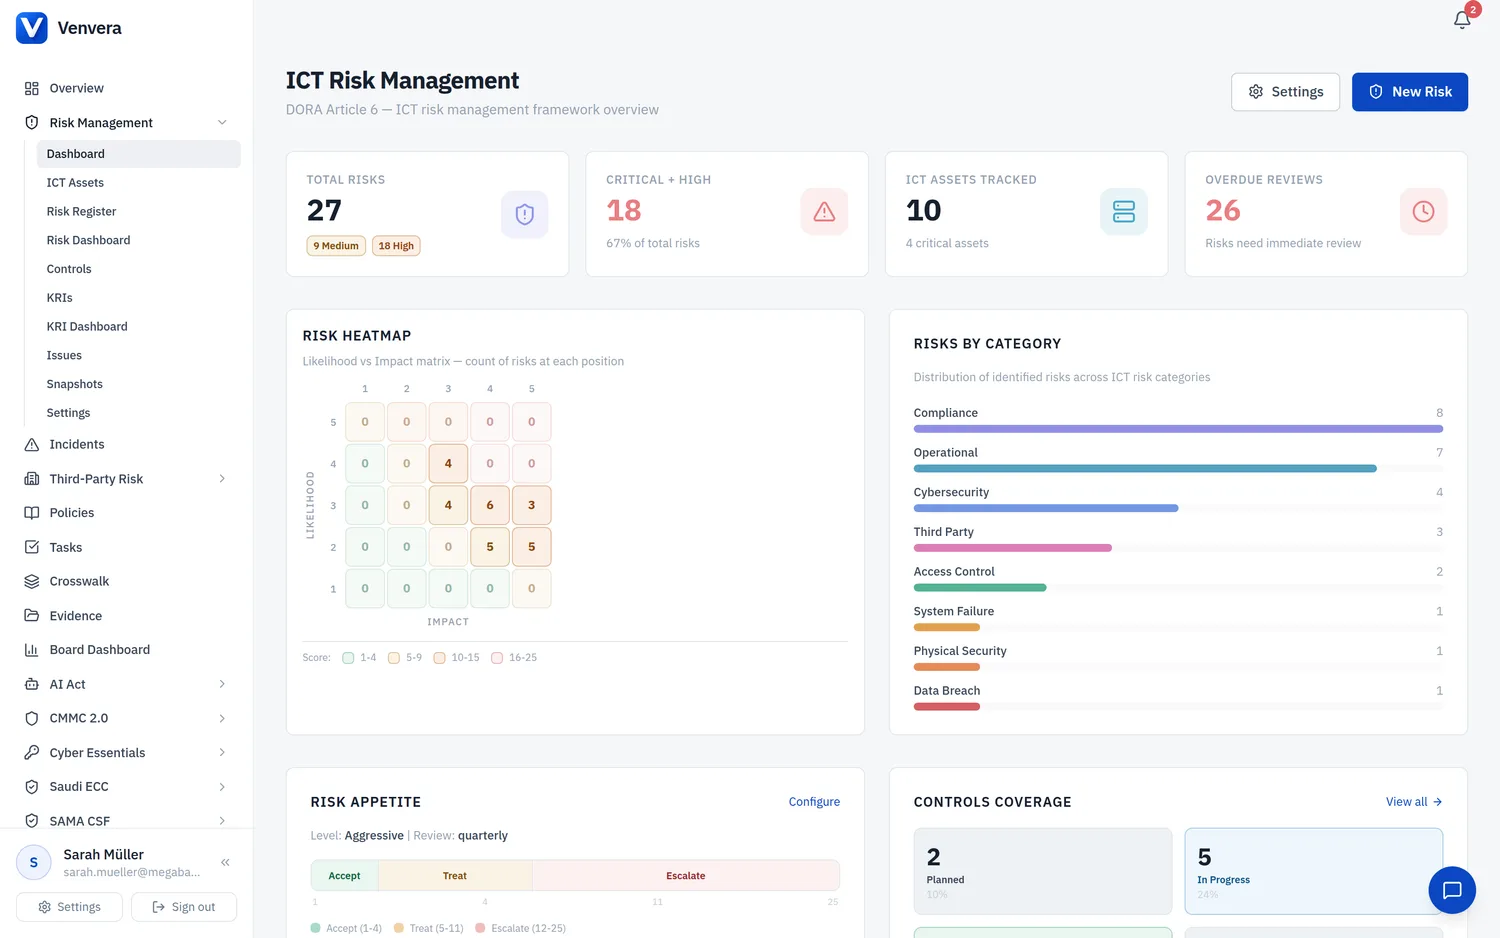
Task: Click the Critical + High alert icon
Action: click(x=824, y=212)
